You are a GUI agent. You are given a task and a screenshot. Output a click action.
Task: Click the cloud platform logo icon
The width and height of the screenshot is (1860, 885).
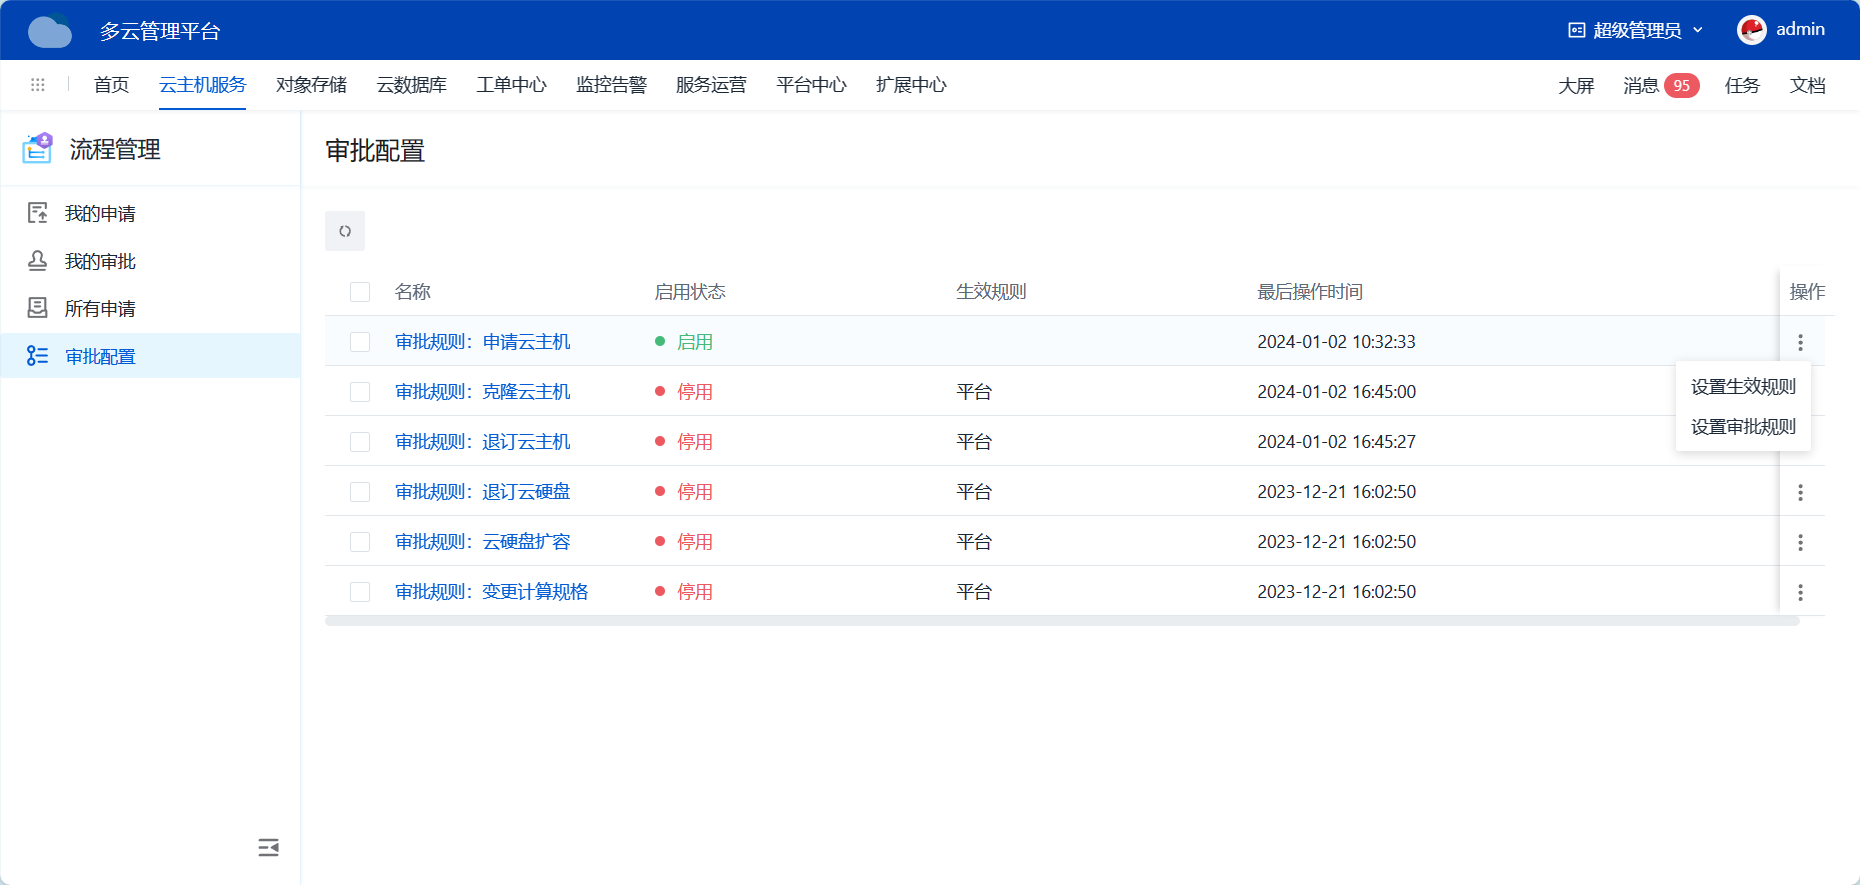point(50,30)
